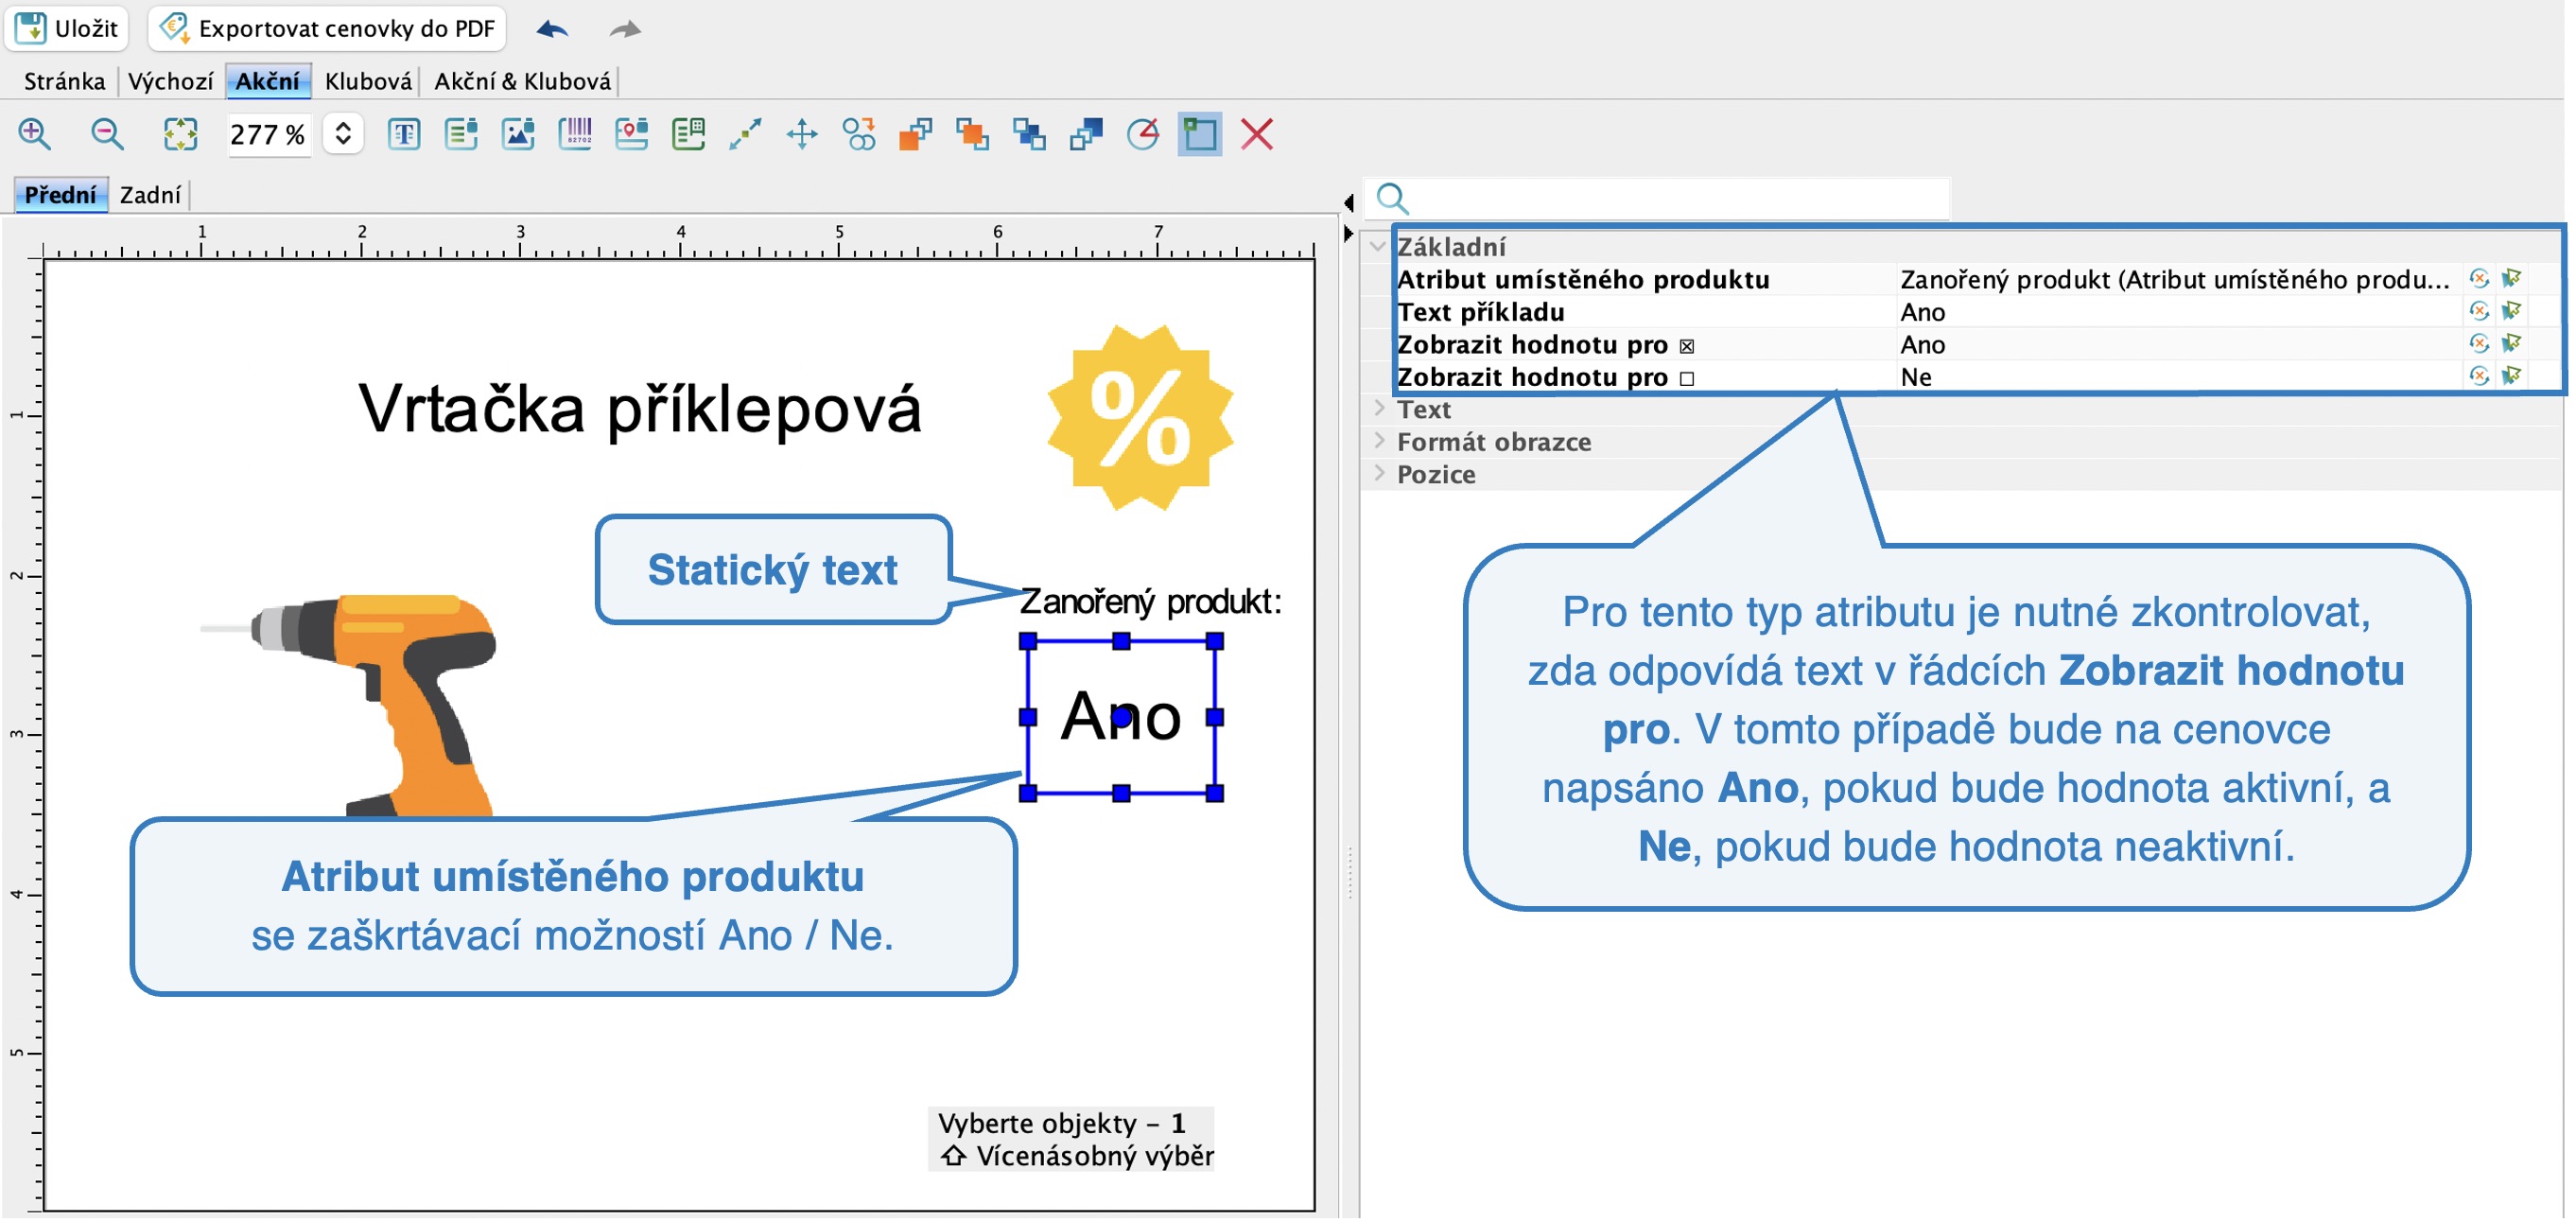
Task: Select the four-arrow move tool
Action: pos(802,134)
